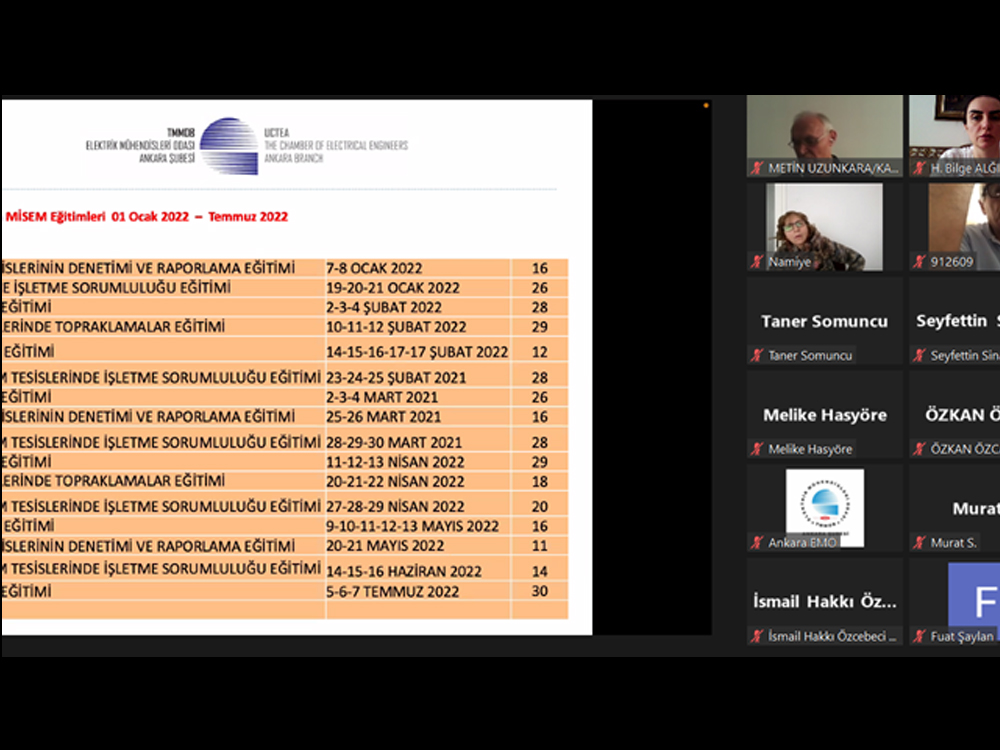Image resolution: width=1000 pixels, height=750 pixels.
Task: Click muted mic icon beside Fuat Şaylan
Action: click(x=919, y=636)
